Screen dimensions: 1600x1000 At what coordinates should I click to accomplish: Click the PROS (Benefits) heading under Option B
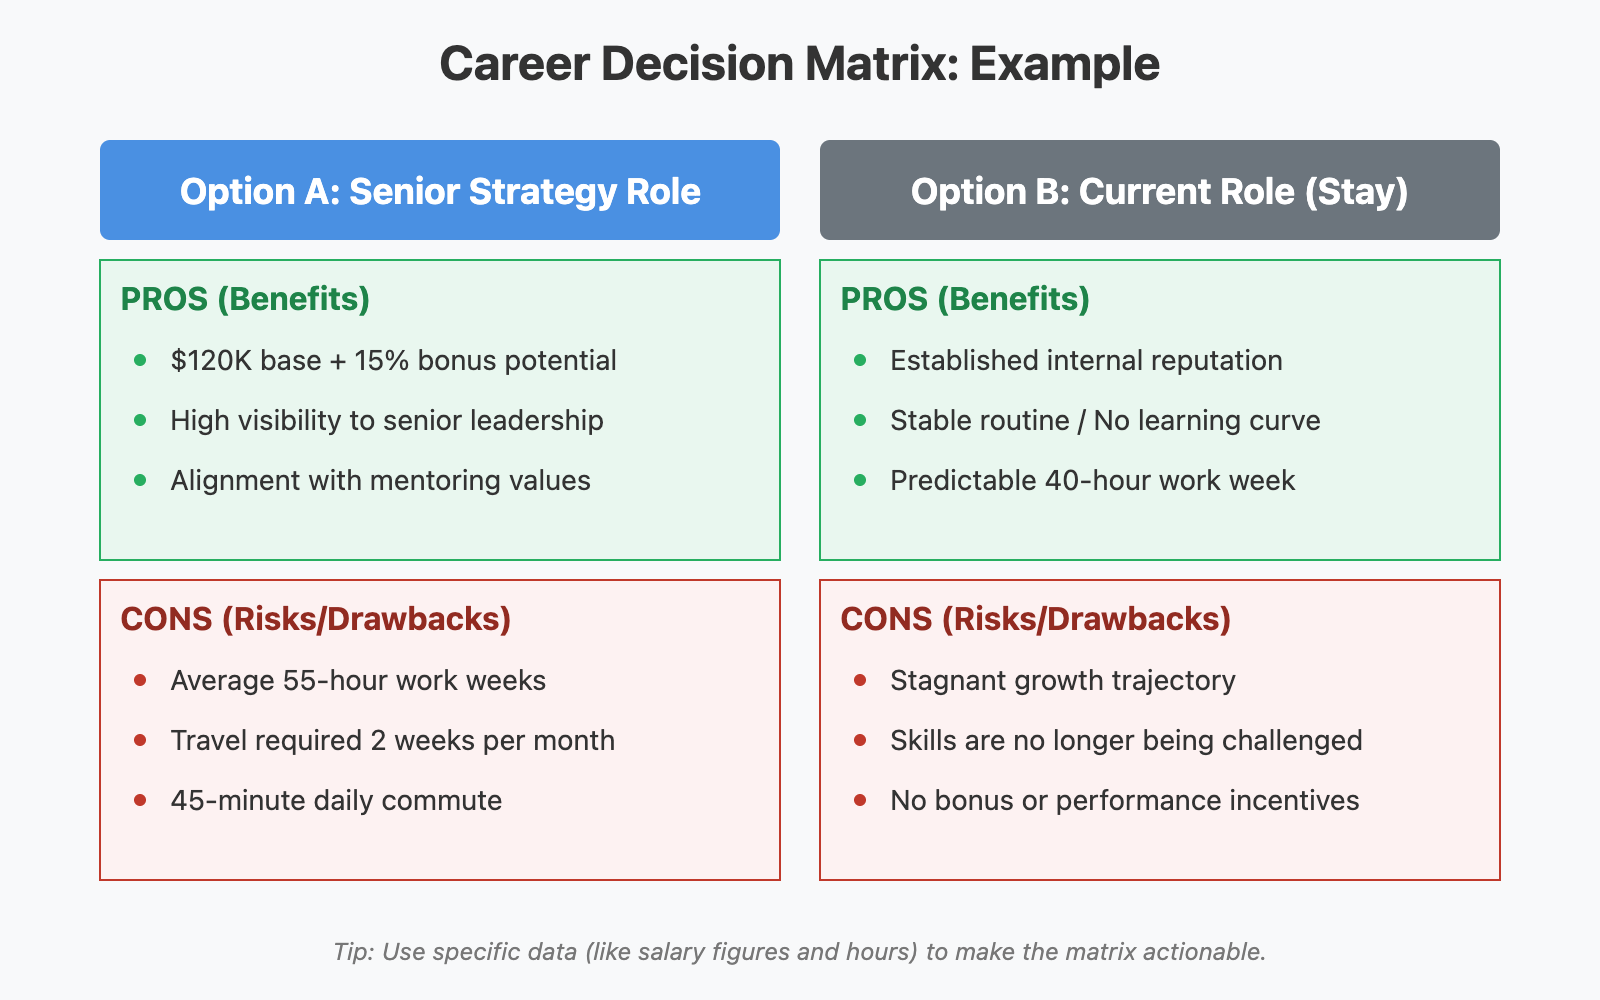tap(965, 299)
